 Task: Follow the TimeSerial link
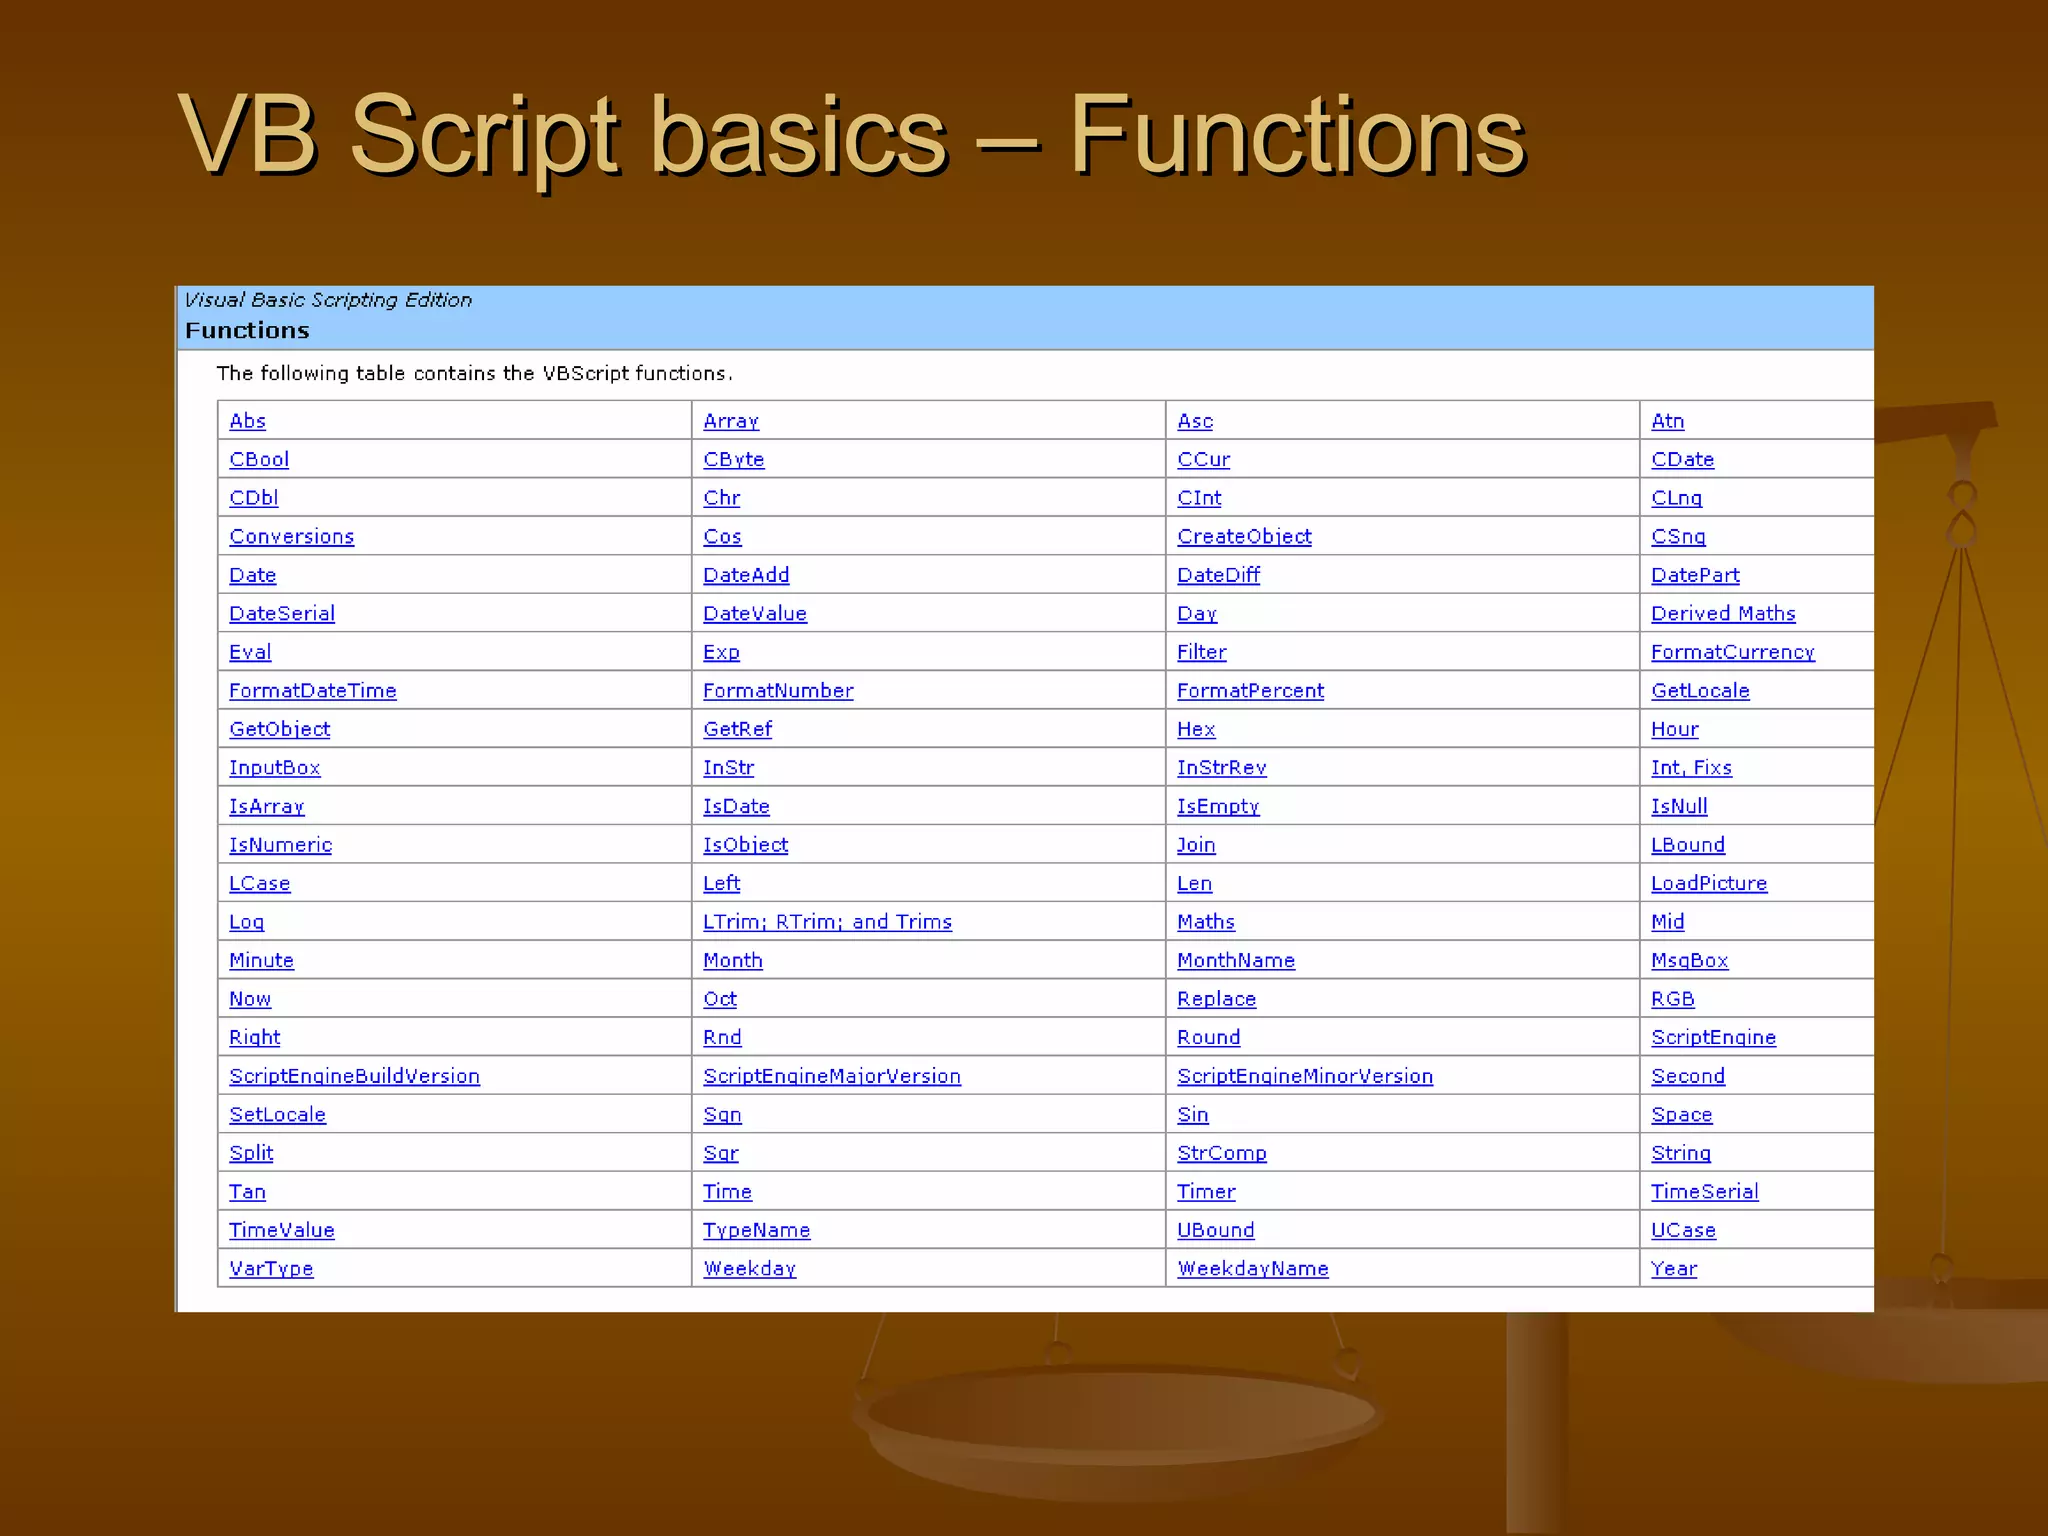coord(1705,1191)
